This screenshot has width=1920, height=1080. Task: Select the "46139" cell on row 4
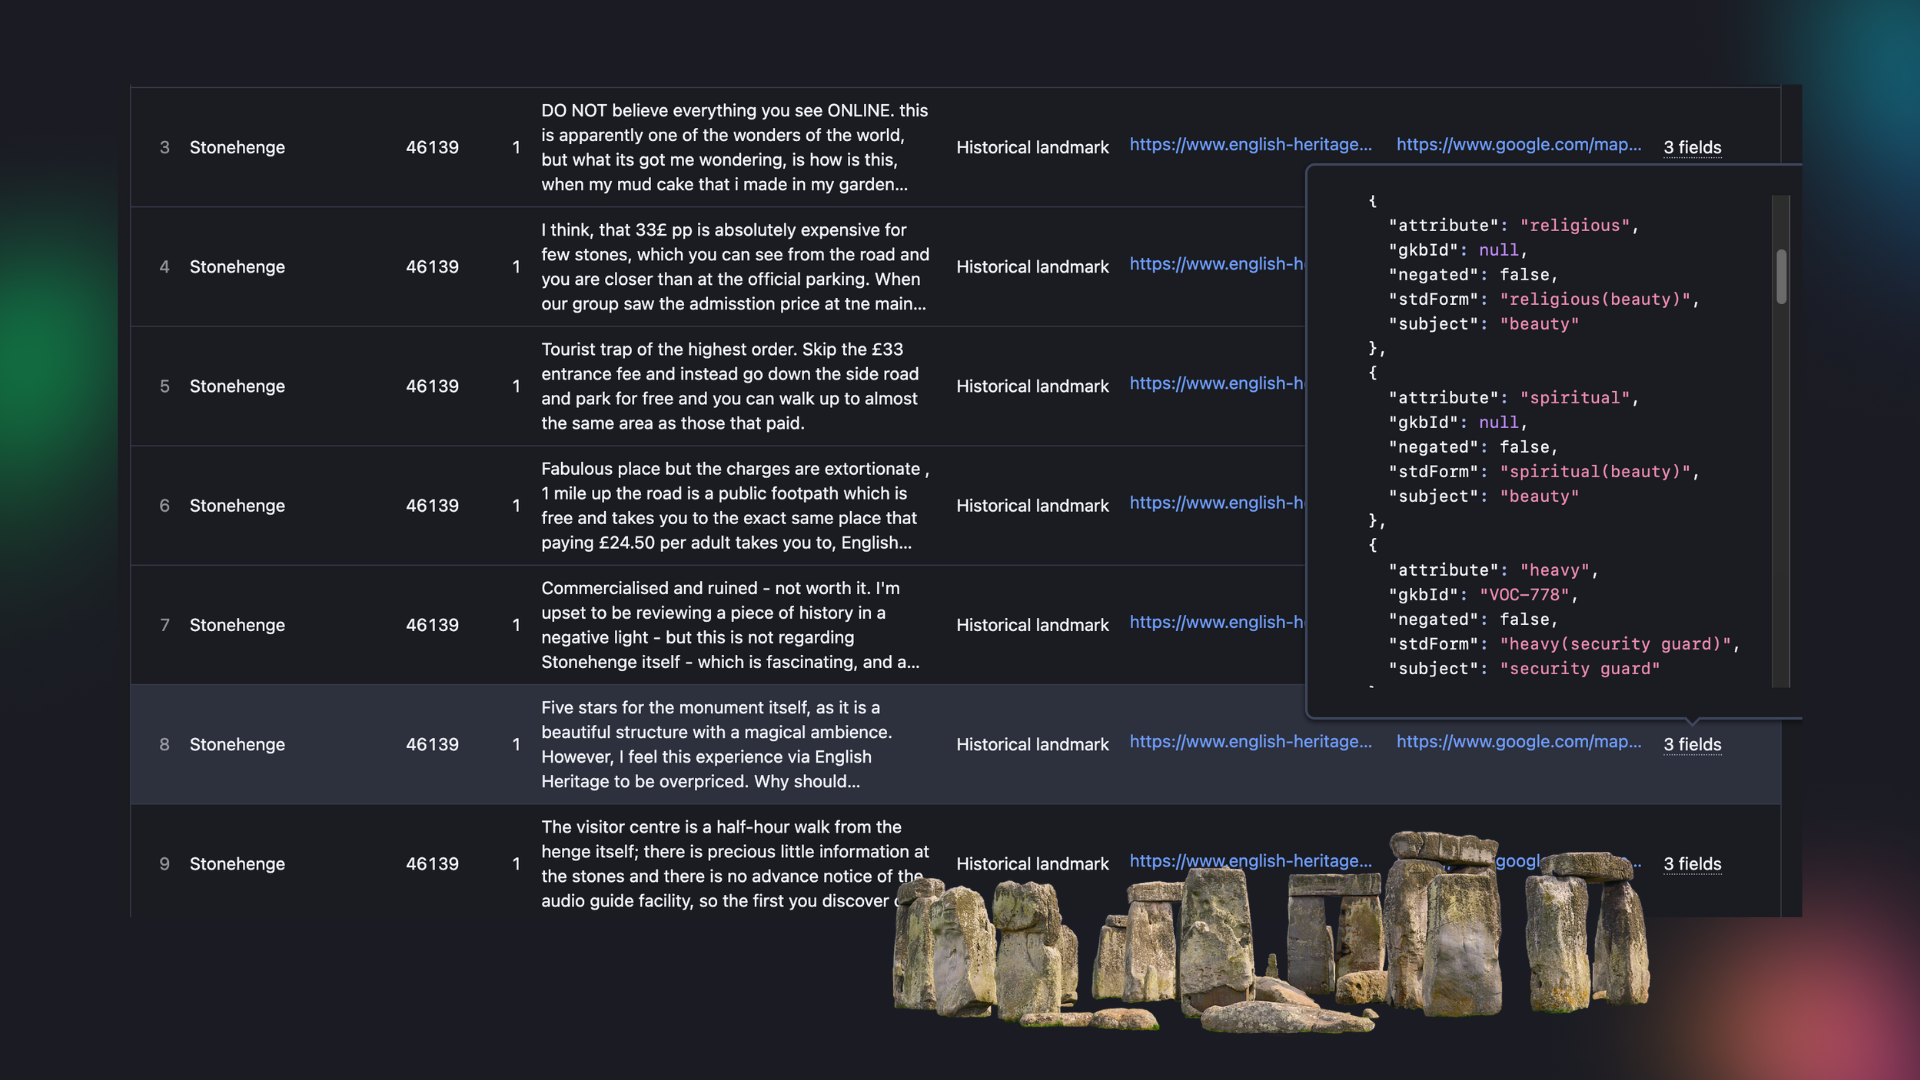click(x=432, y=267)
